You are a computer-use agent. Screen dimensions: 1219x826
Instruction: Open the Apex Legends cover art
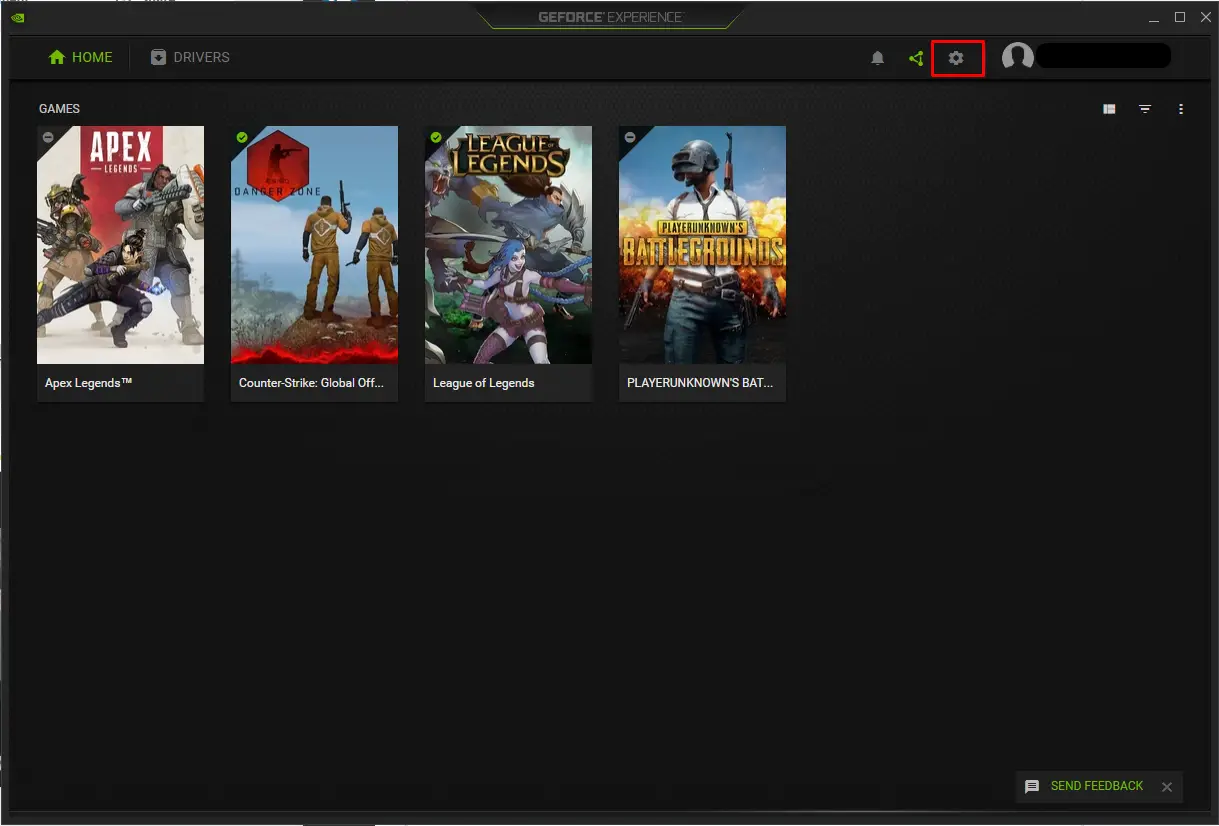pos(120,245)
